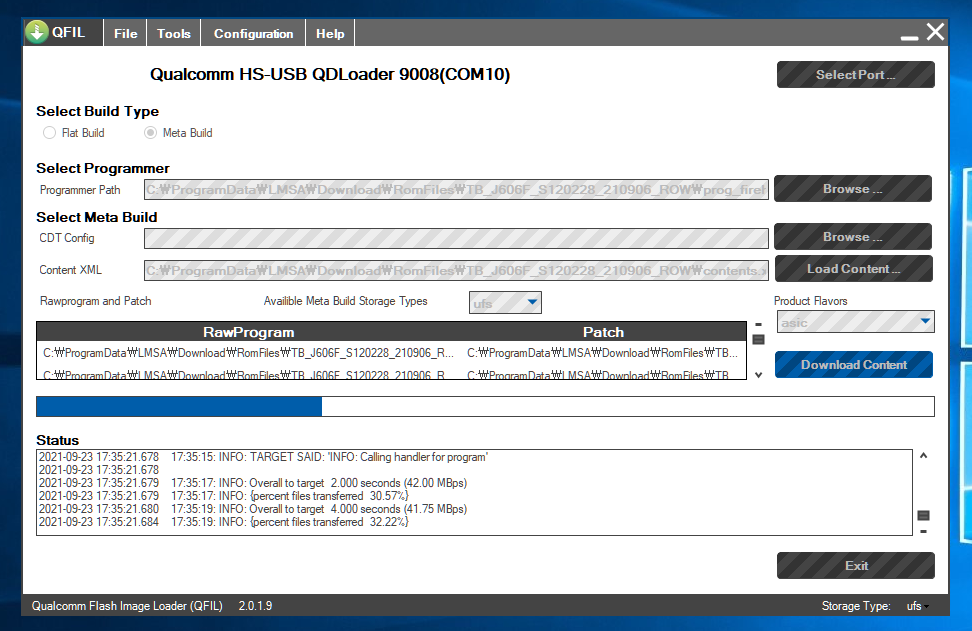Screen dimensions: 972x631
Task: Click the minus icon beside the RawProgram table
Action: (758, 324)
